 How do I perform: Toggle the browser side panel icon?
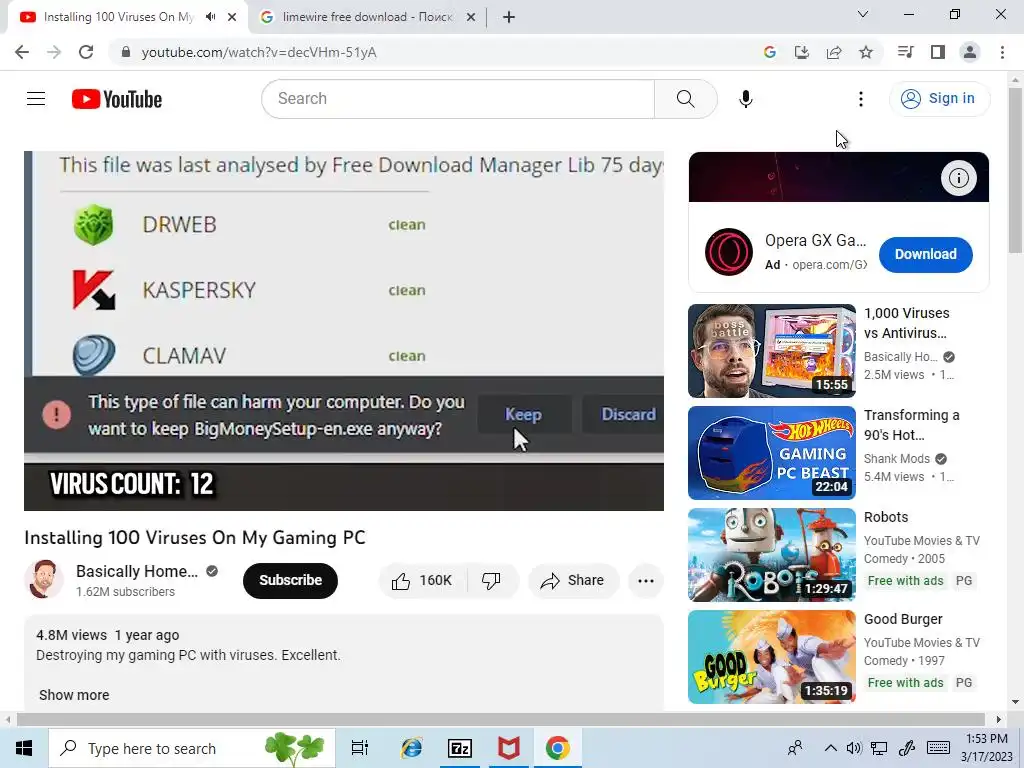click(938, 52)
